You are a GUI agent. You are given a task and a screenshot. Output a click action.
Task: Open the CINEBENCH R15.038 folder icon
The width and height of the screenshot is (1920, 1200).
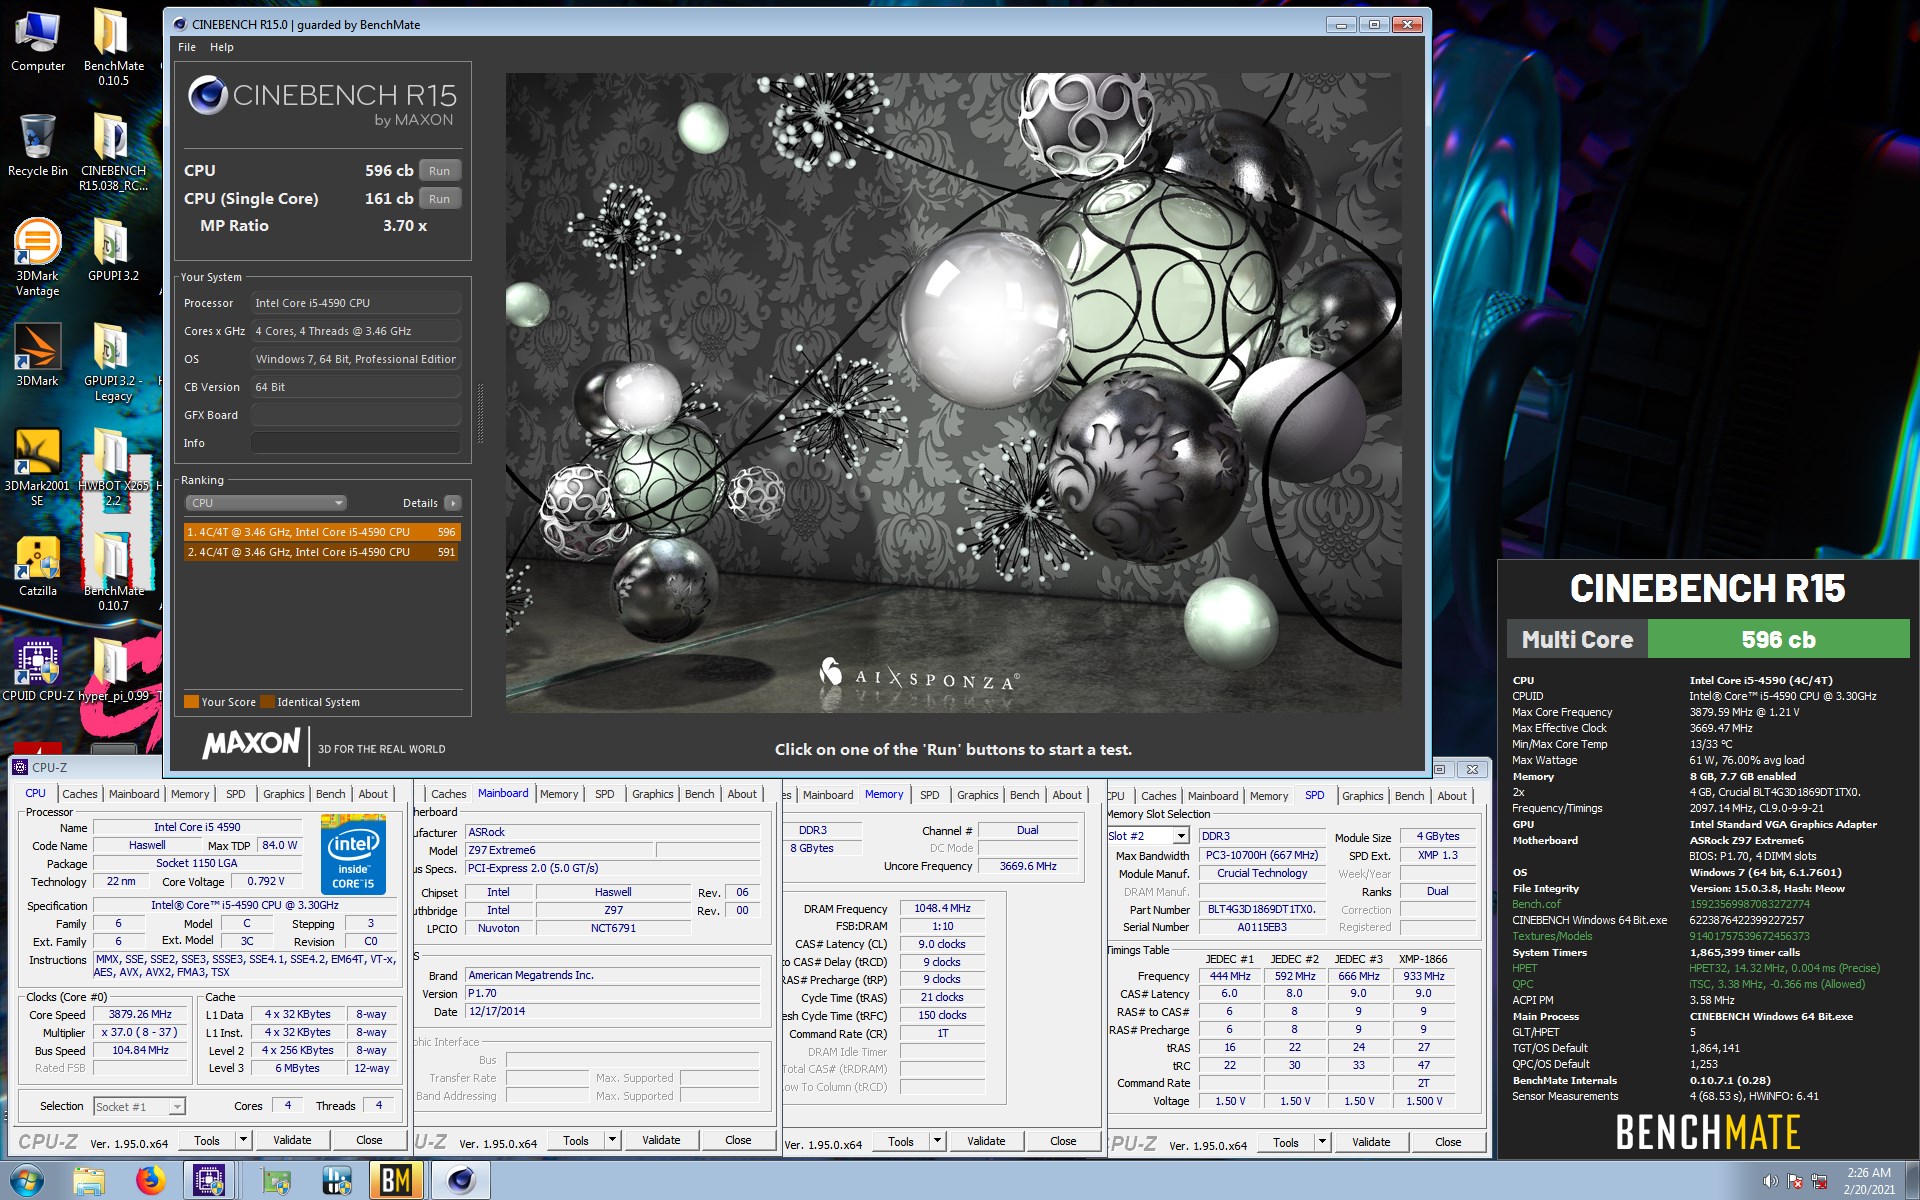point(113,152)
